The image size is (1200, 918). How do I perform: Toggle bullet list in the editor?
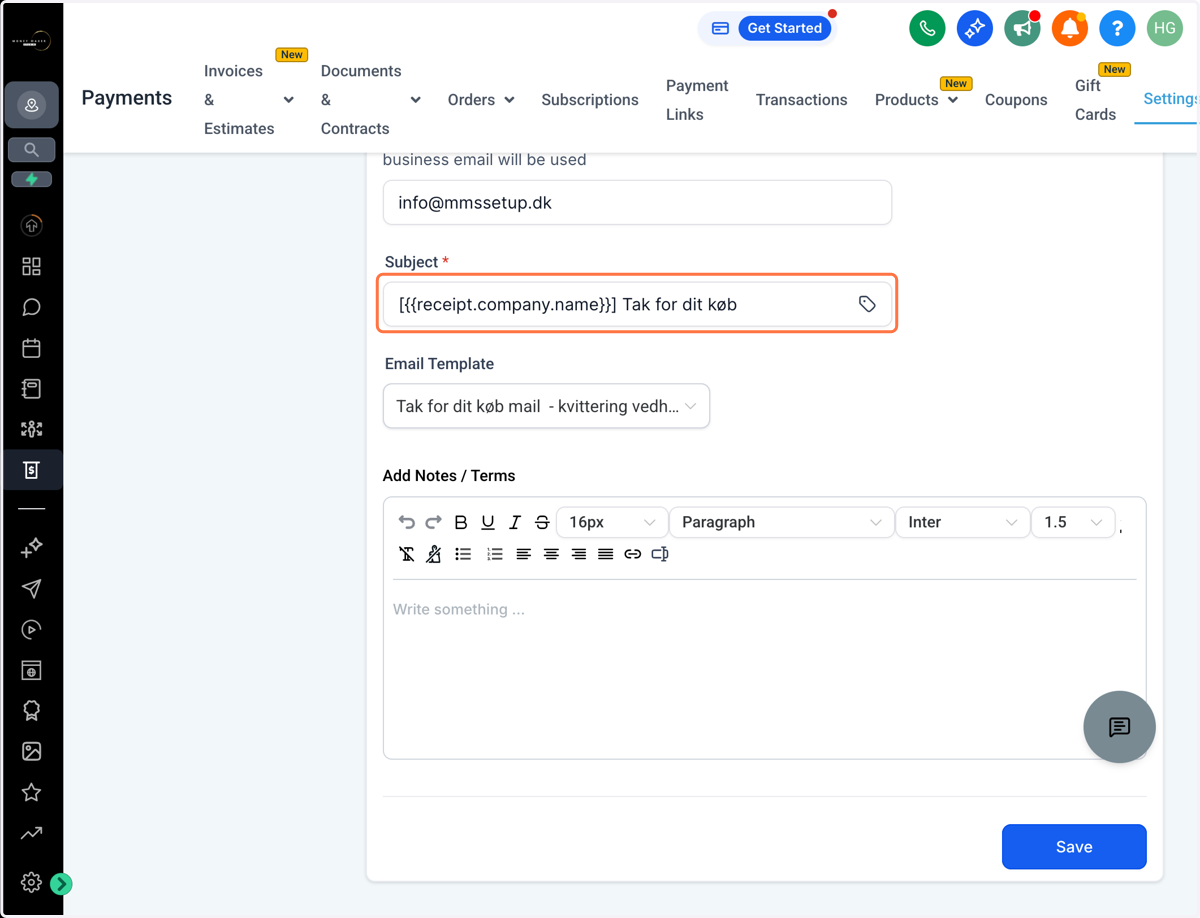[463, 554]
